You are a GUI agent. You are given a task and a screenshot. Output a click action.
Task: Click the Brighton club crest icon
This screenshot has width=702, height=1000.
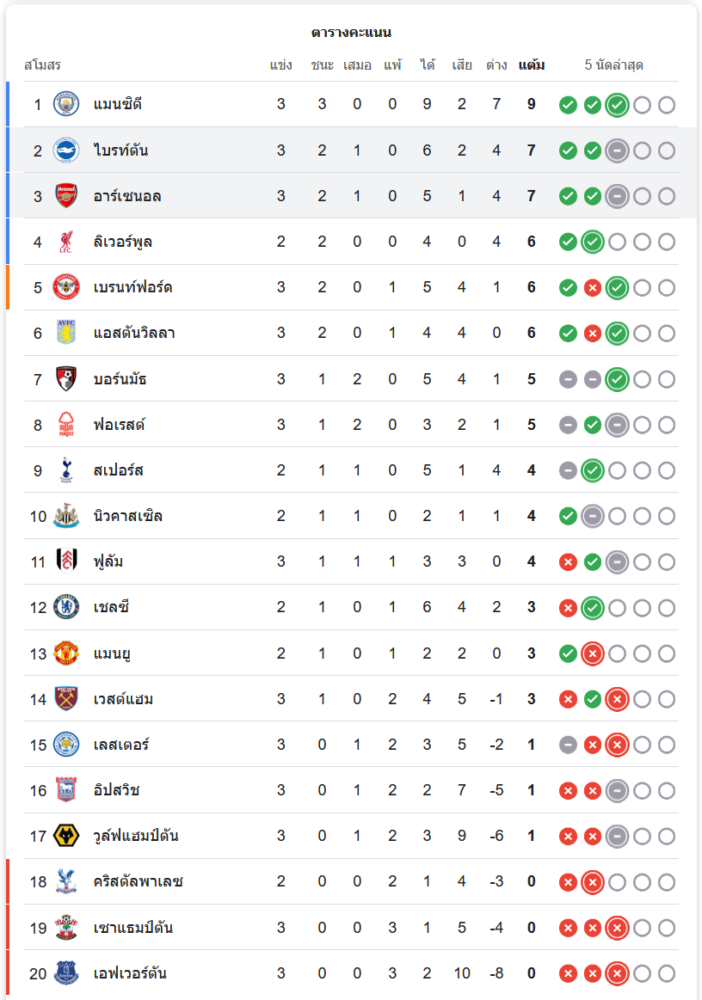(66, 151)
